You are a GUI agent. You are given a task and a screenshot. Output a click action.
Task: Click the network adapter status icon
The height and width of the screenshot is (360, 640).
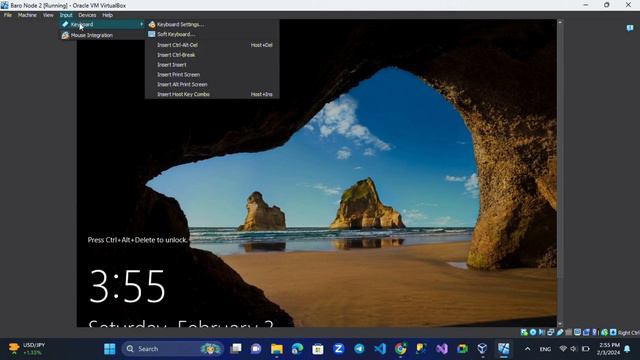551,332
